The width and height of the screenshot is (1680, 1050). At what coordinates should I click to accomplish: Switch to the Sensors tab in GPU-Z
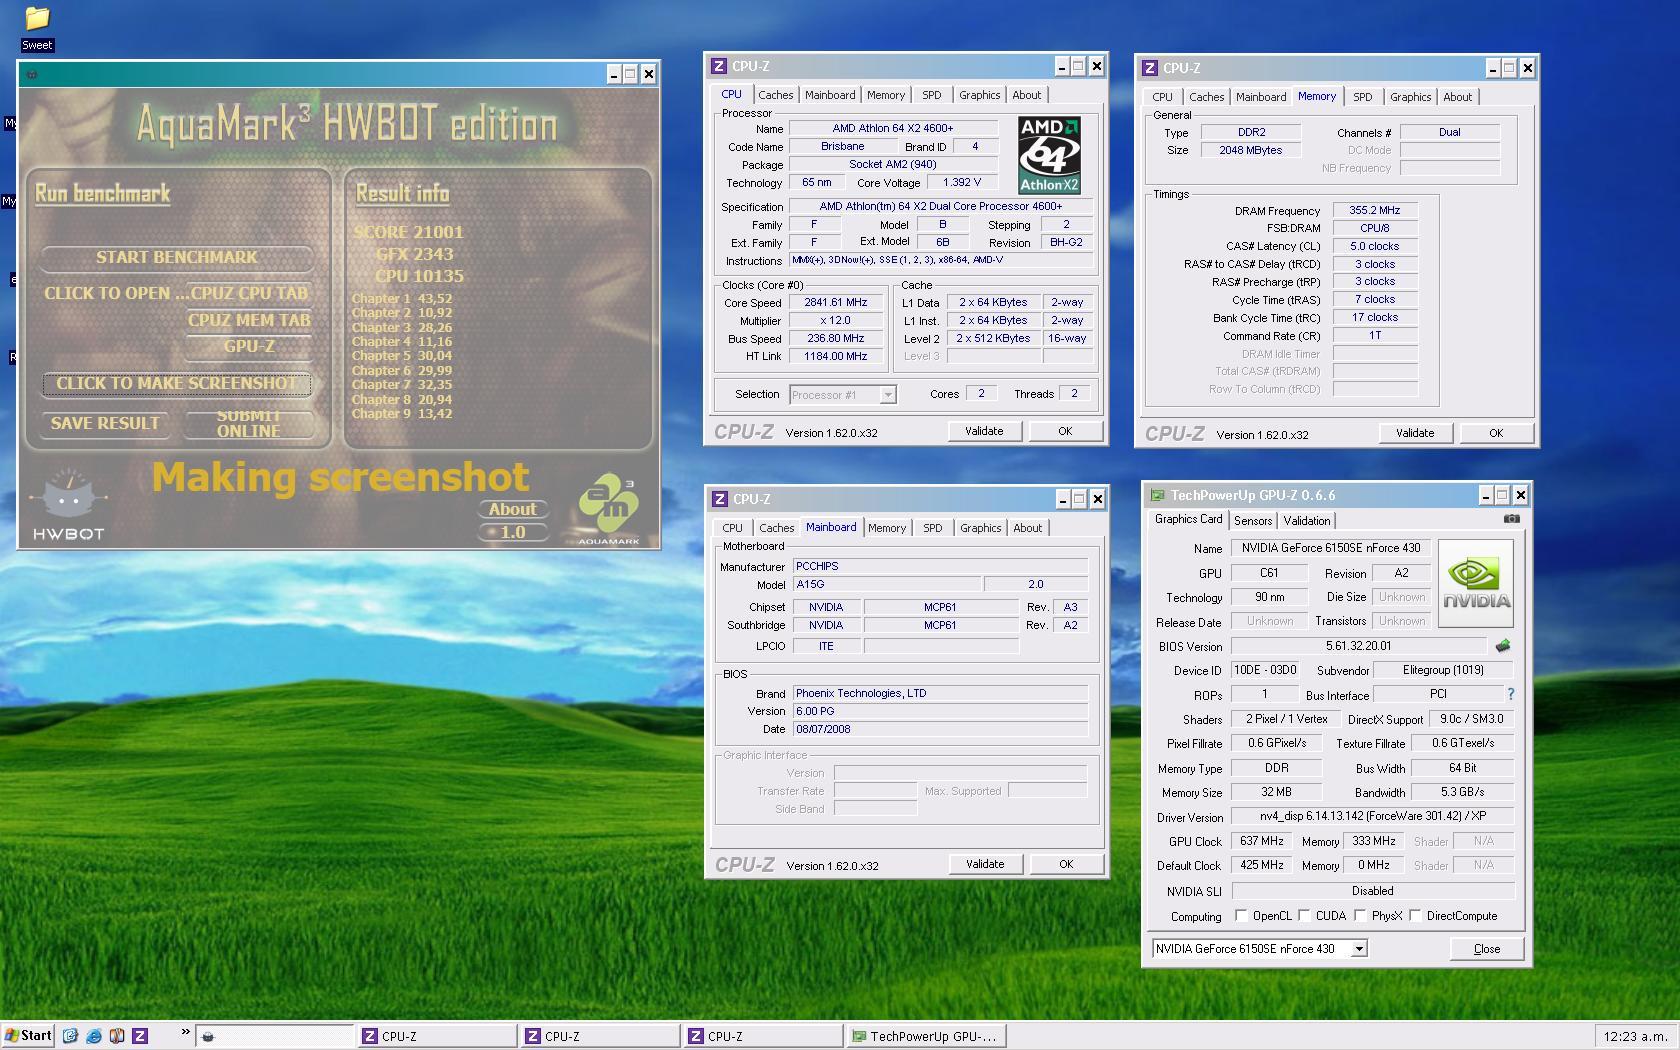1253,521
